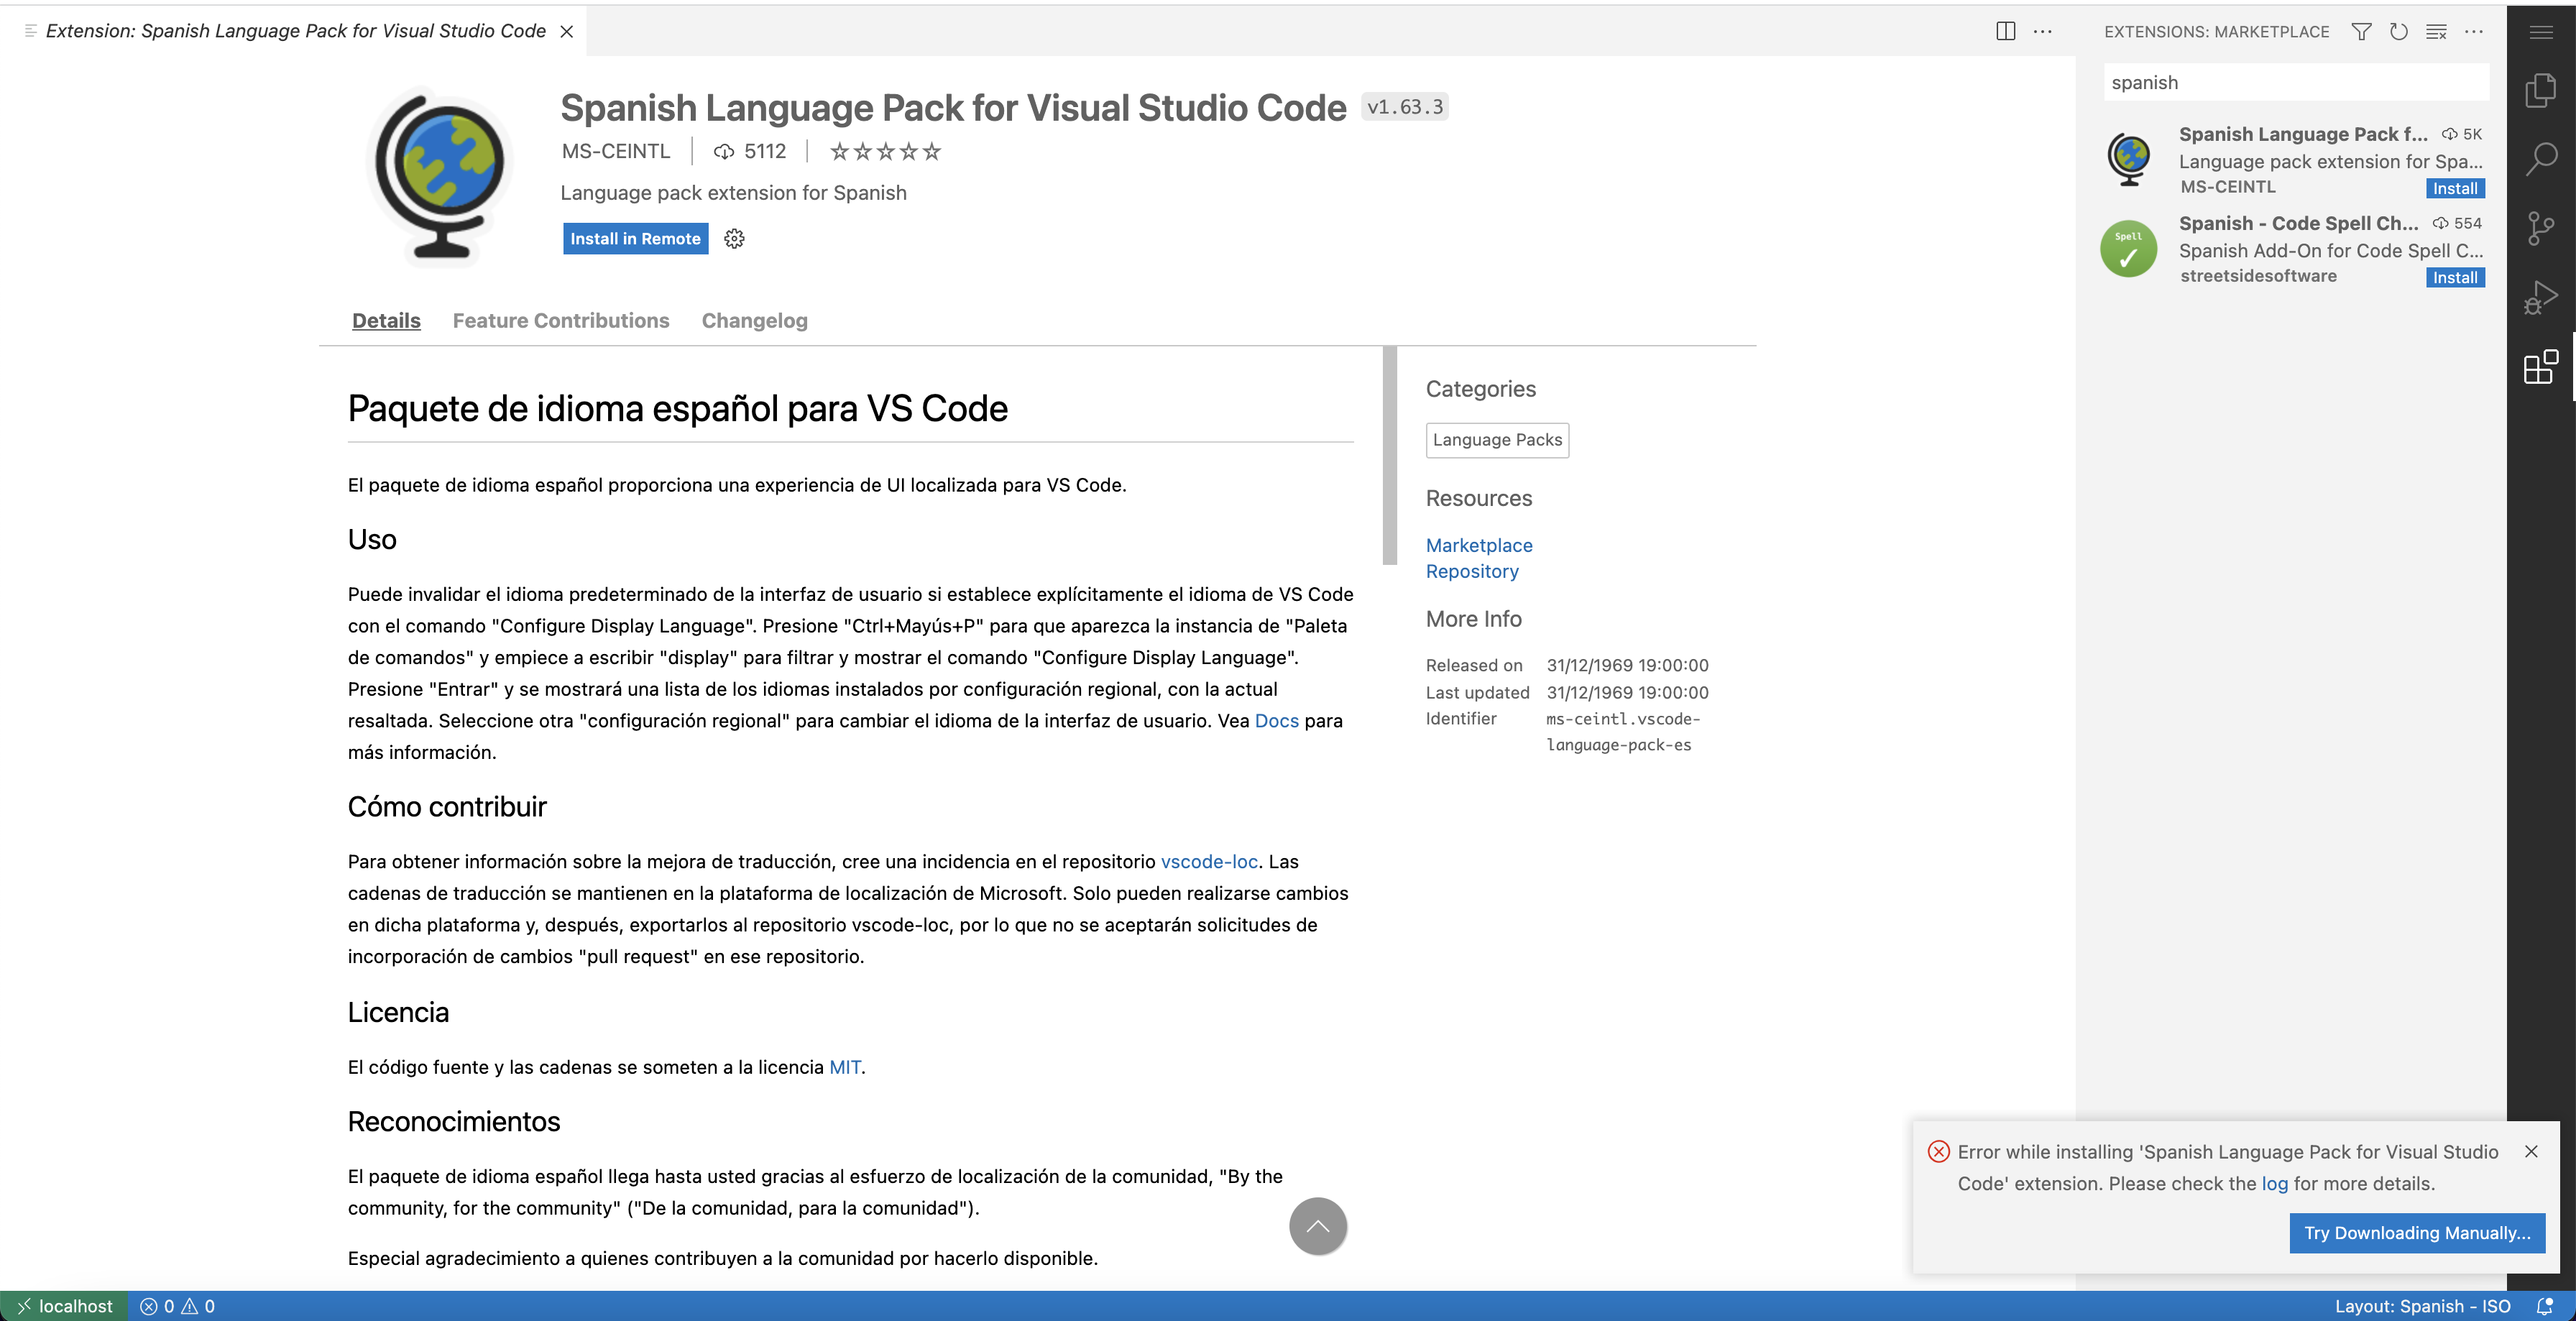The image size is (2576, 1321).
Task: Open Source Control view in activity bar
Action: click(2541, 228)
